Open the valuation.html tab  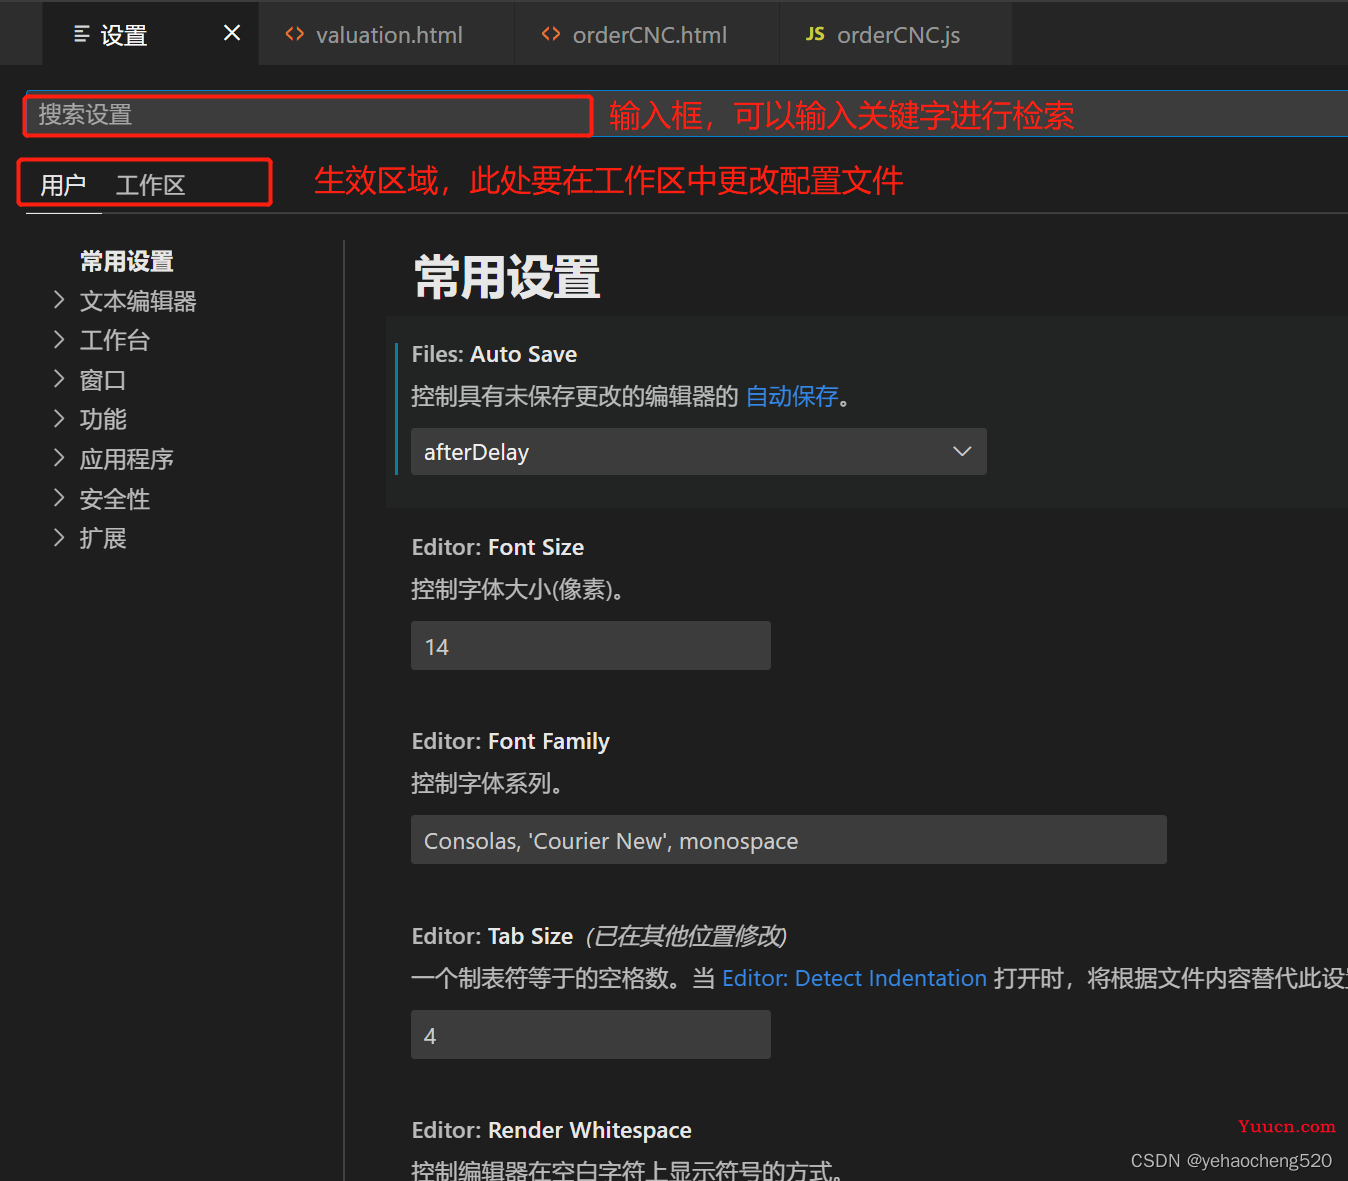point(387,34)
